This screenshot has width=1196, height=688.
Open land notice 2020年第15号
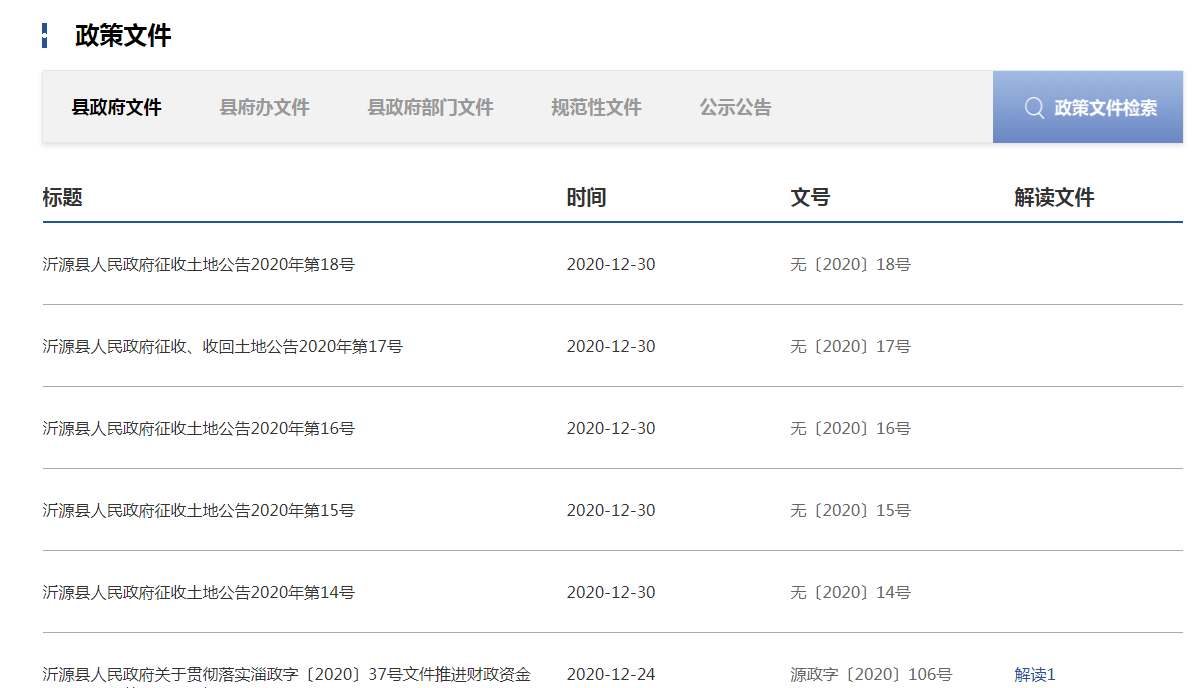[x=198, y=511]
